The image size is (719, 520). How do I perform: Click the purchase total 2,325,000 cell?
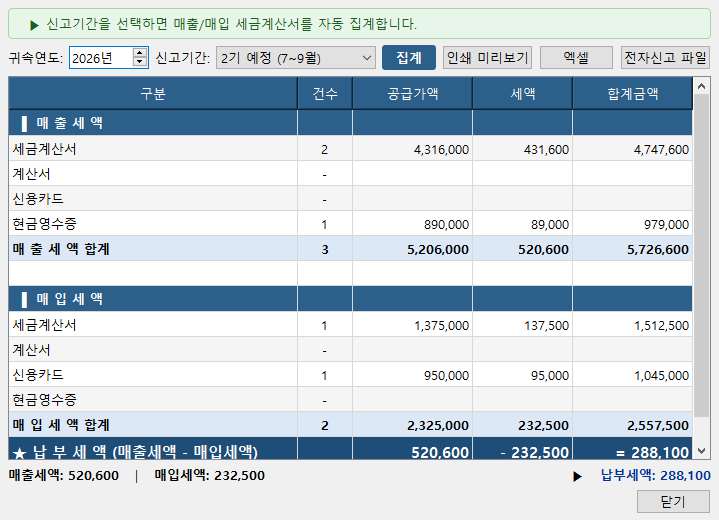pyautogui.click(x=412, y=425)
